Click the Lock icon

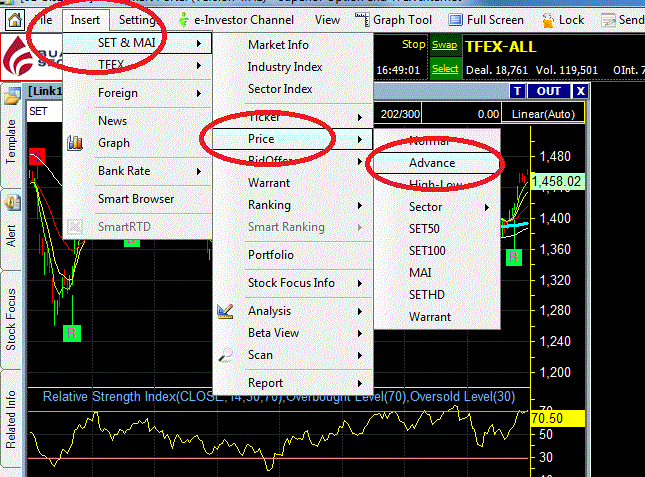click(x=548, y=20)
